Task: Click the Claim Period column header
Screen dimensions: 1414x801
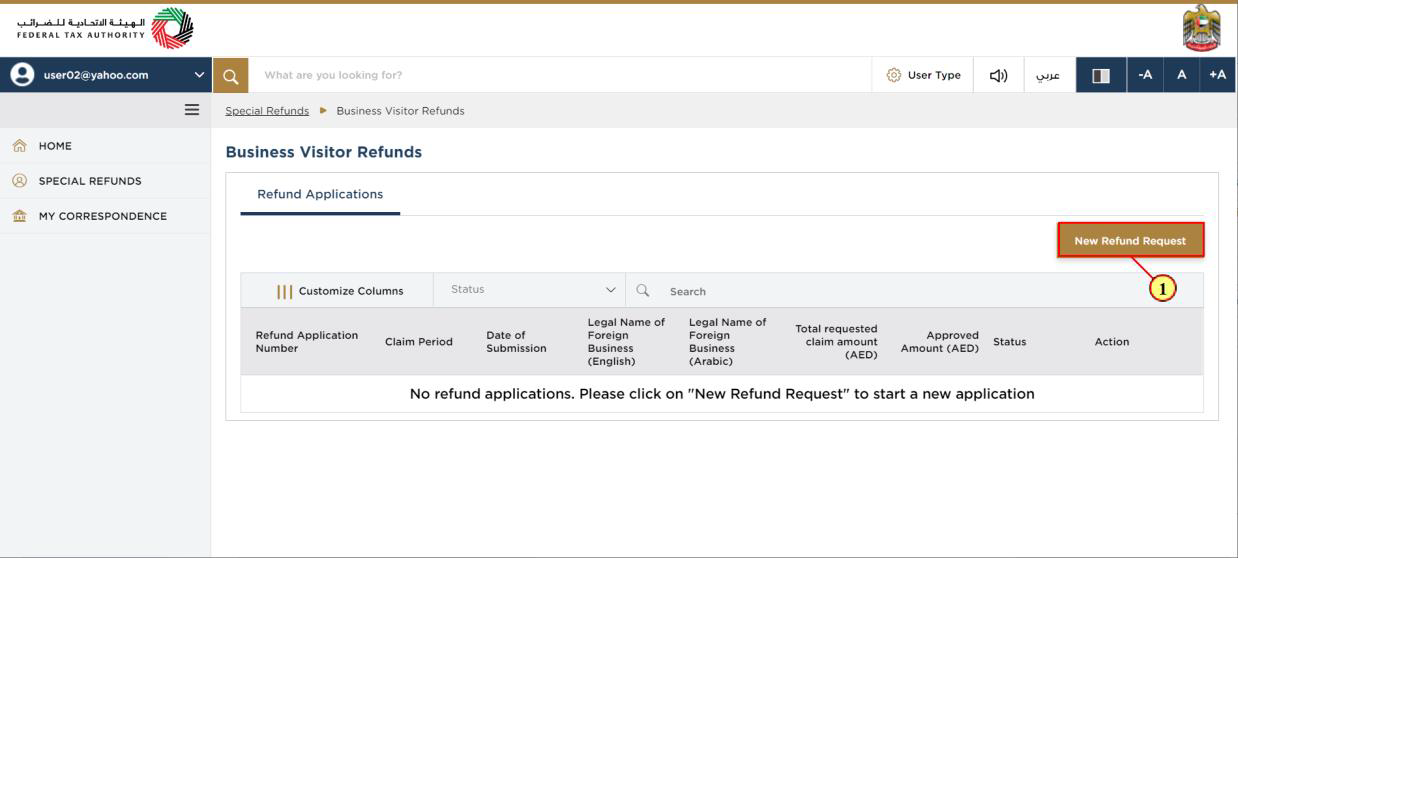Action: [419, 342]
